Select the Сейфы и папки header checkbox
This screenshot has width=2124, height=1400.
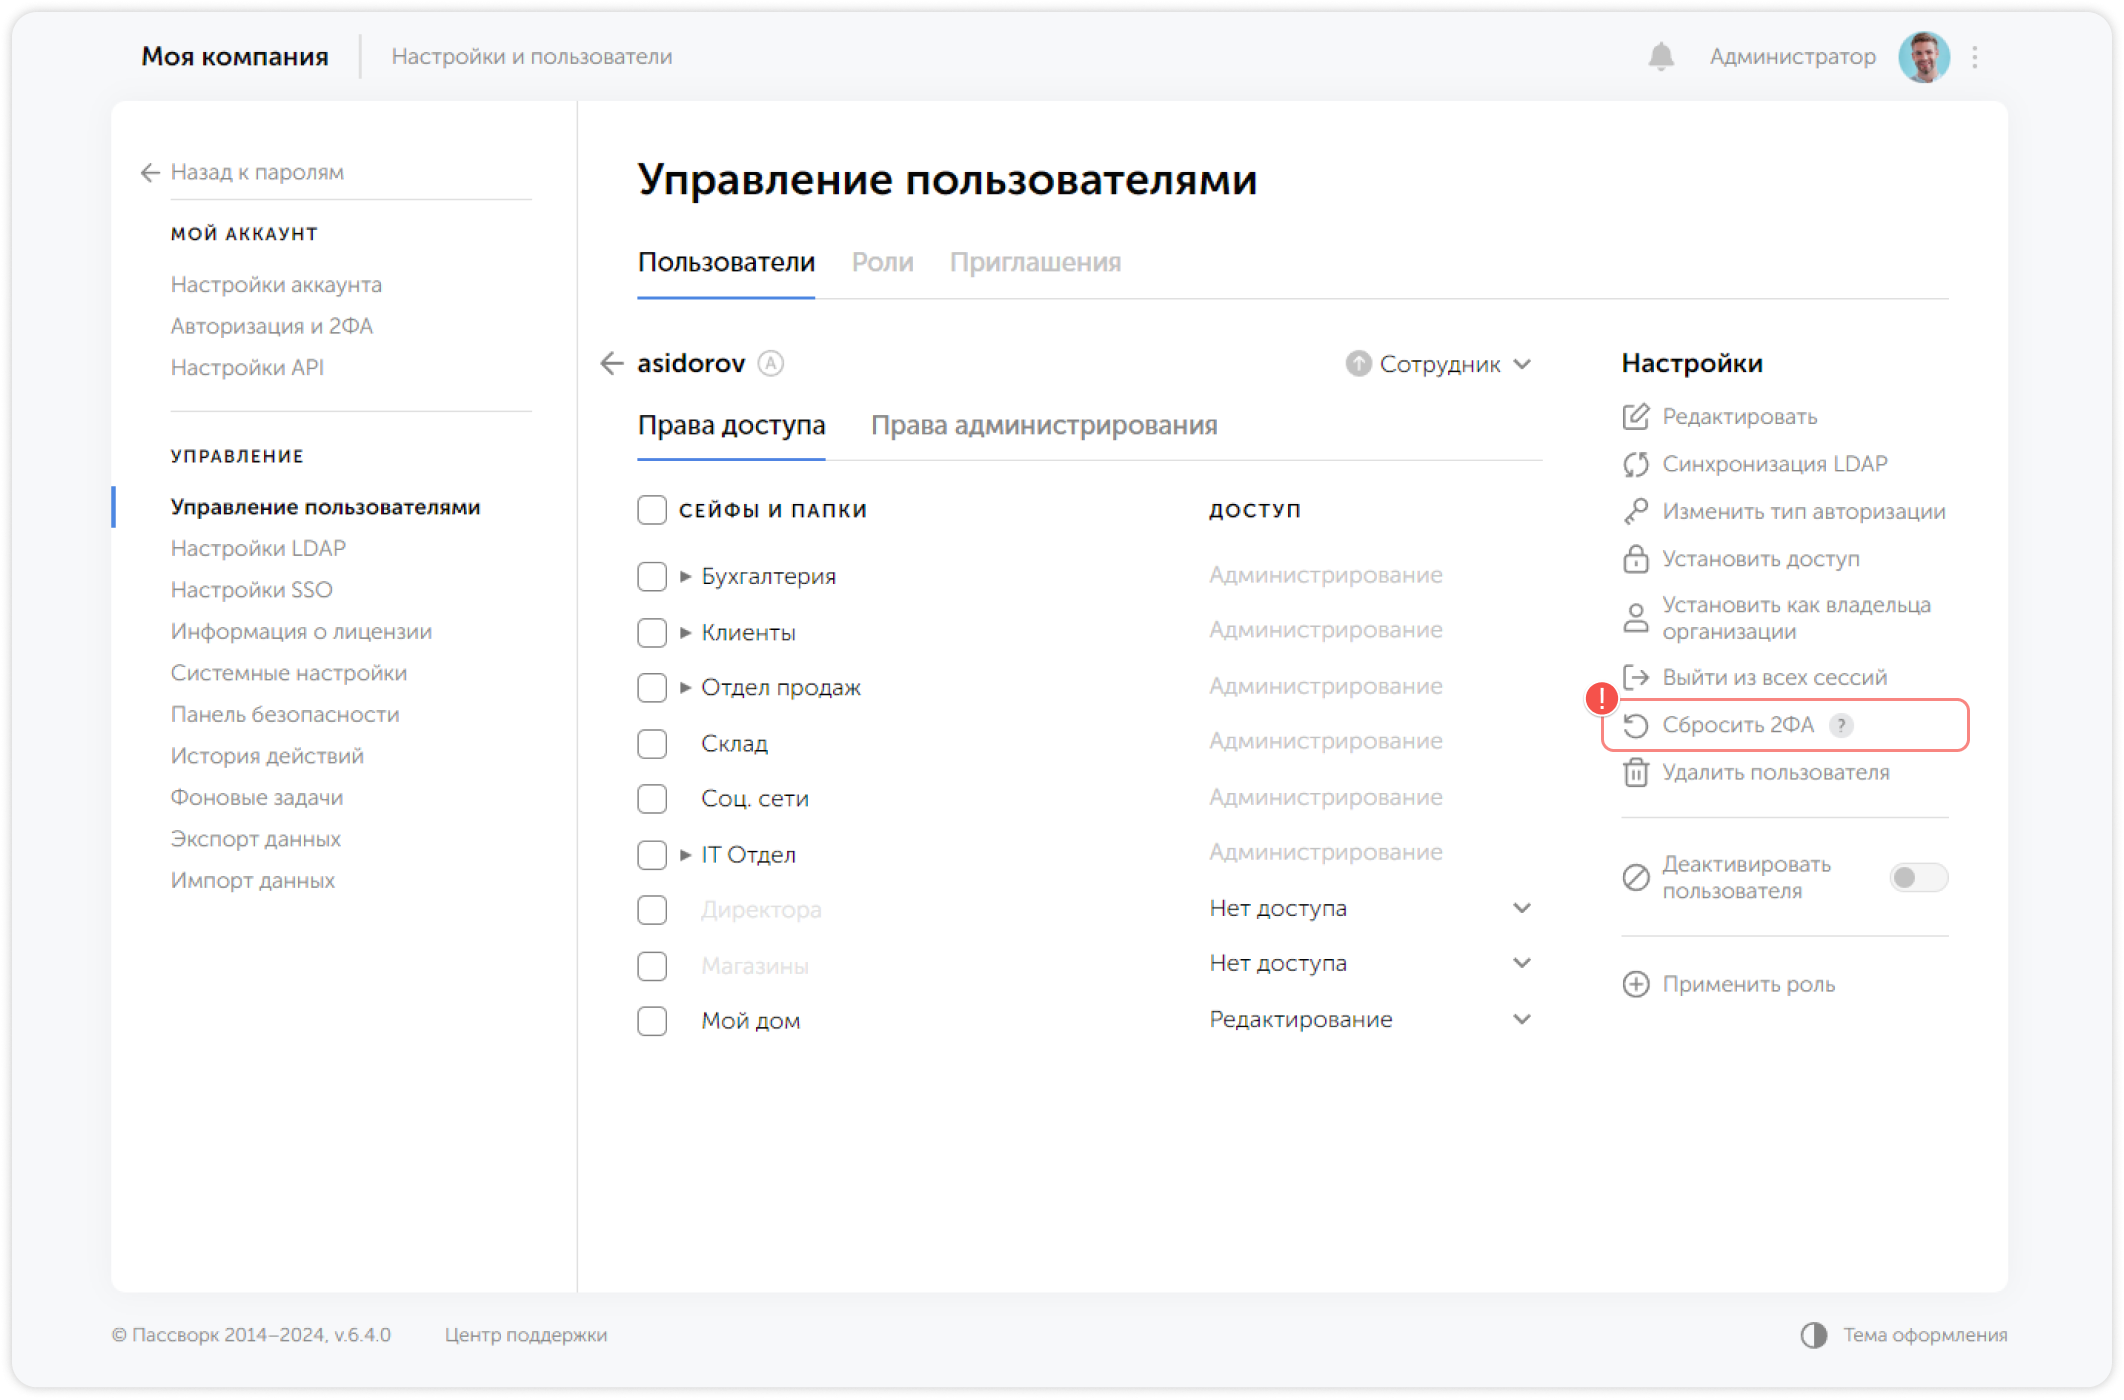pos(652,509)
